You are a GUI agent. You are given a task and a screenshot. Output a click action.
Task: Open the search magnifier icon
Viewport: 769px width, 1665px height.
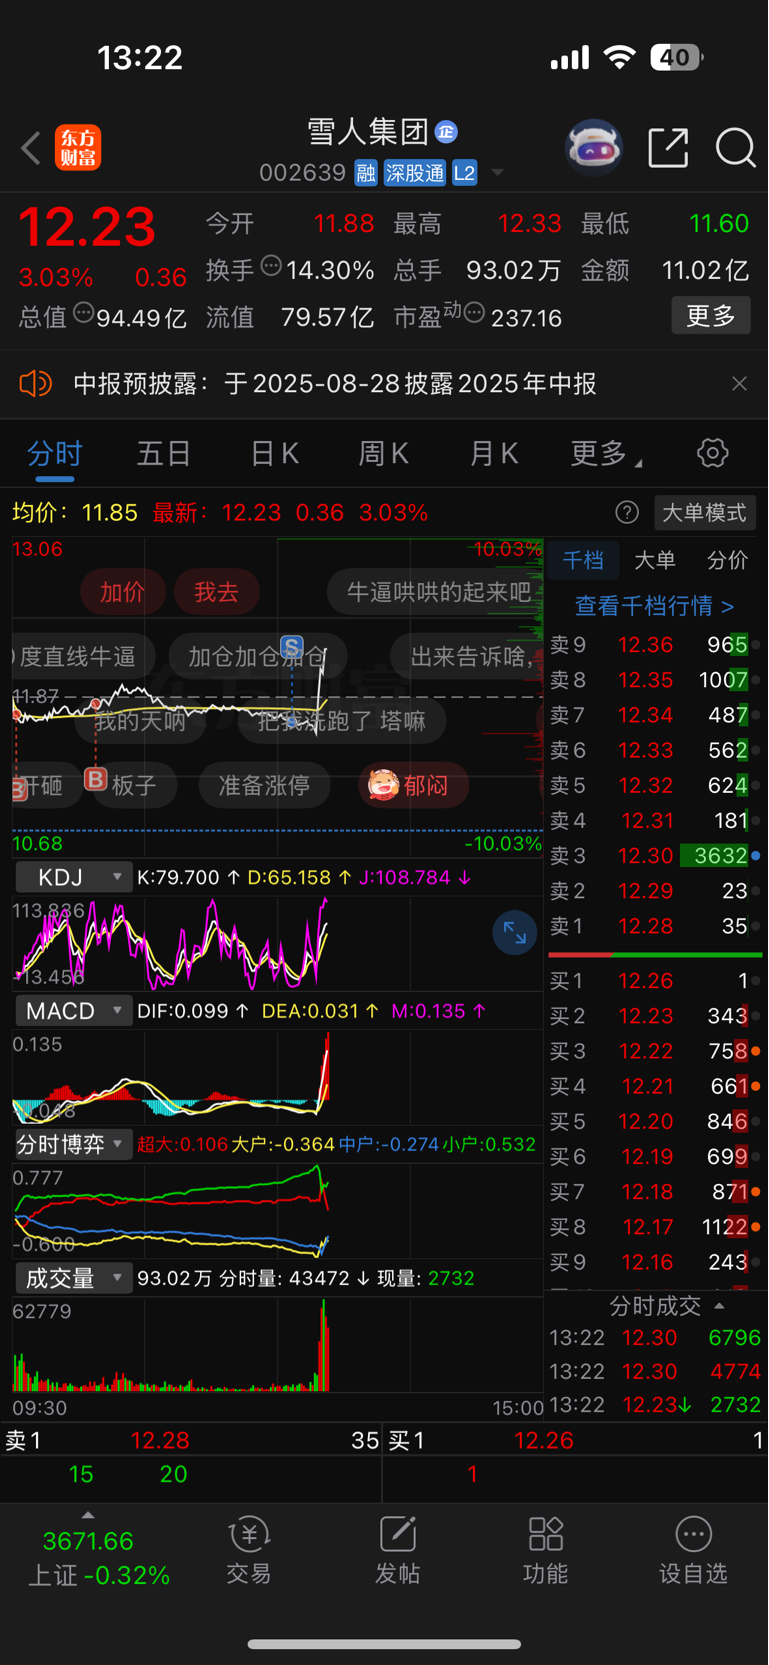pos(735,148)
